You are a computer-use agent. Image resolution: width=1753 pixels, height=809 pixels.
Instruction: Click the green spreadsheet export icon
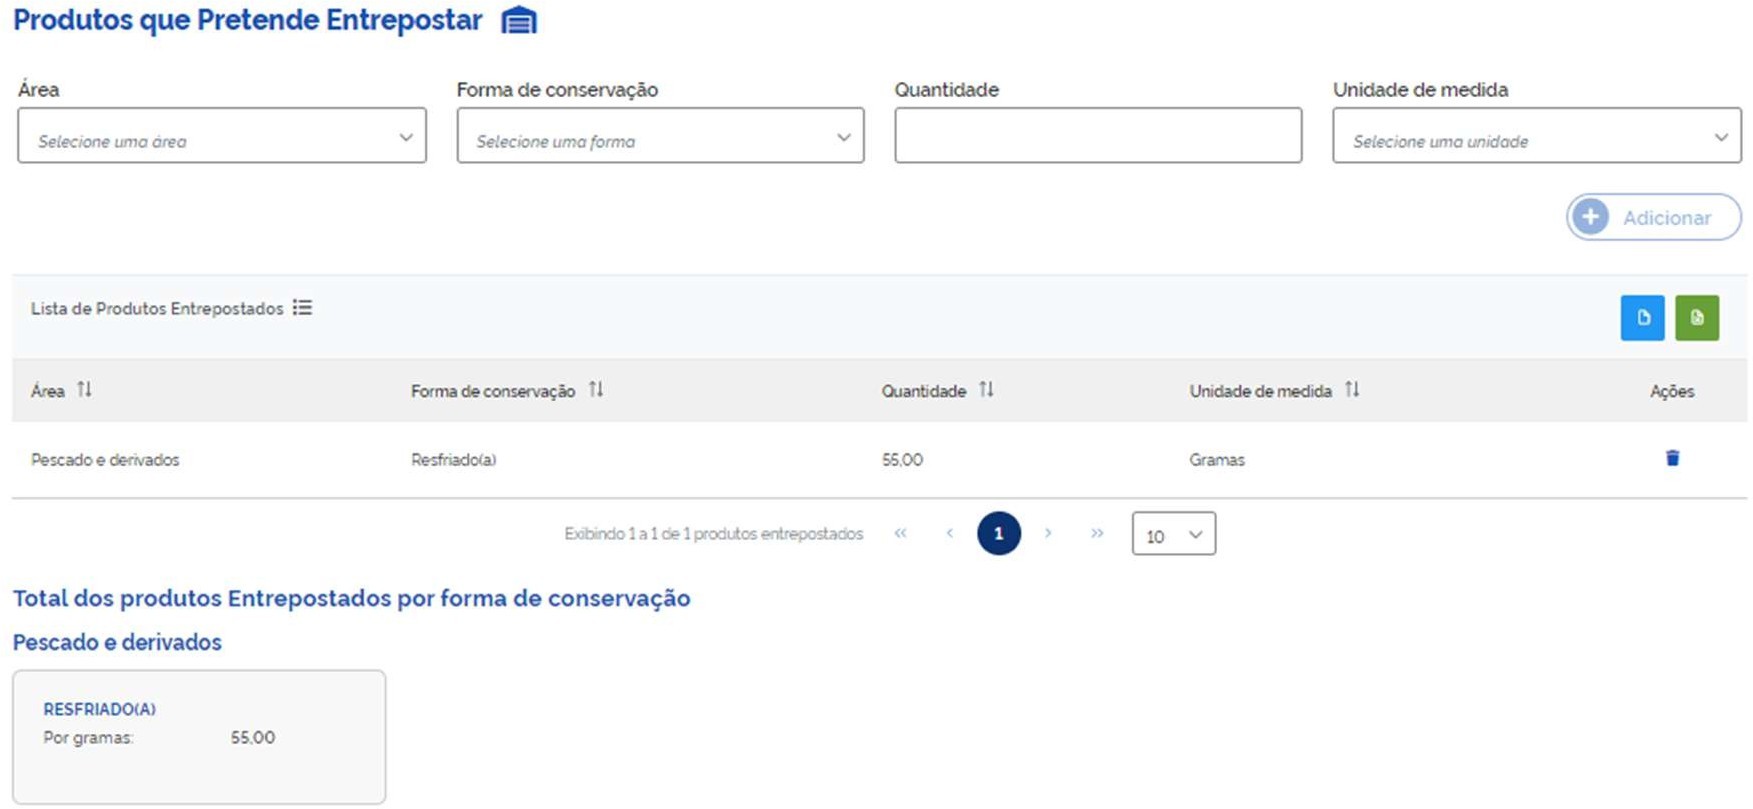(x=1696, y=318)
